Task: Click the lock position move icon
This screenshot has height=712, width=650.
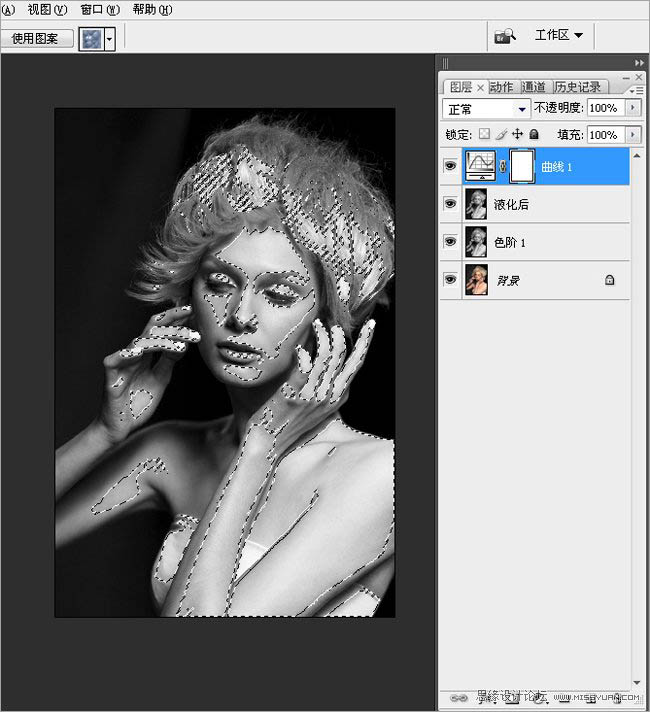Action: [x=517, y=134]
